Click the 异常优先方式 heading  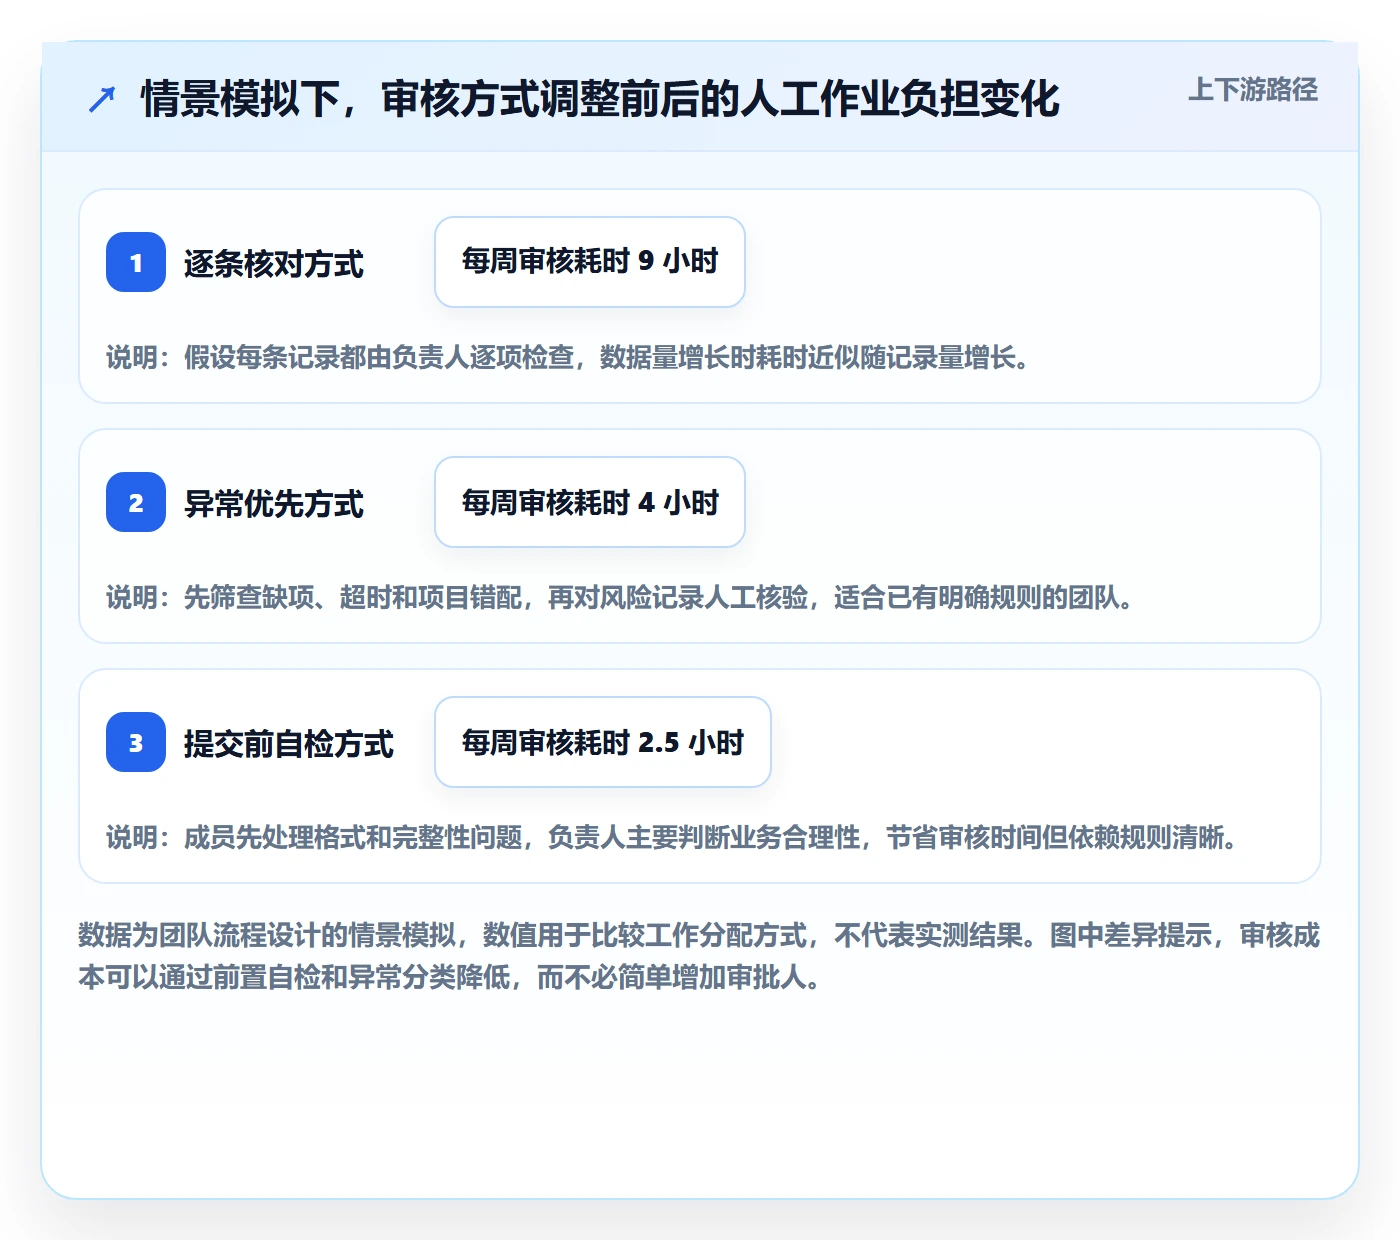pyautogui.click(x=273, y=504)
